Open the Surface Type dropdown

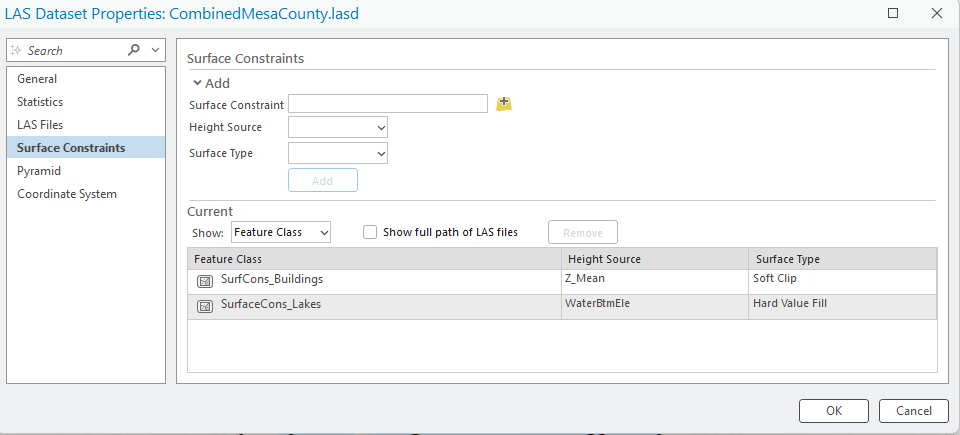(337, 154)
